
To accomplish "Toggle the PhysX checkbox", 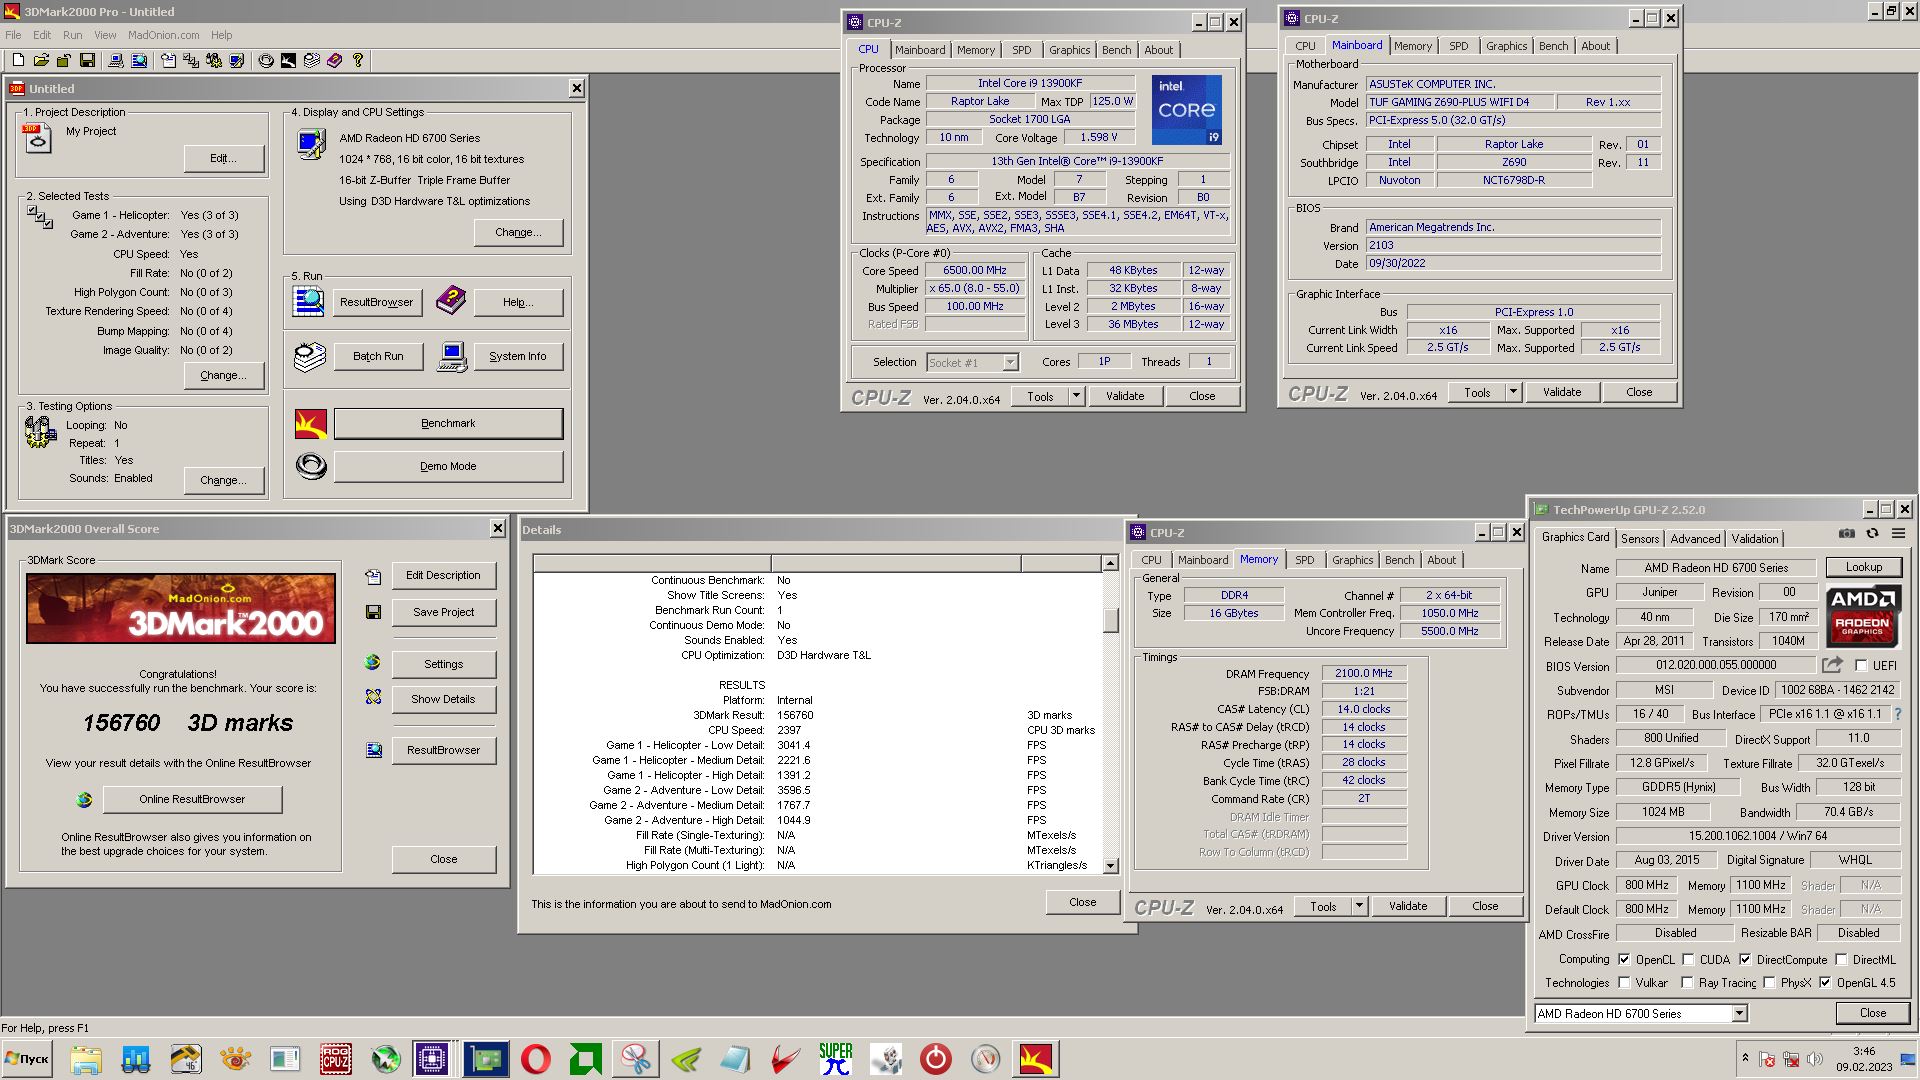I will (1770, 983).
